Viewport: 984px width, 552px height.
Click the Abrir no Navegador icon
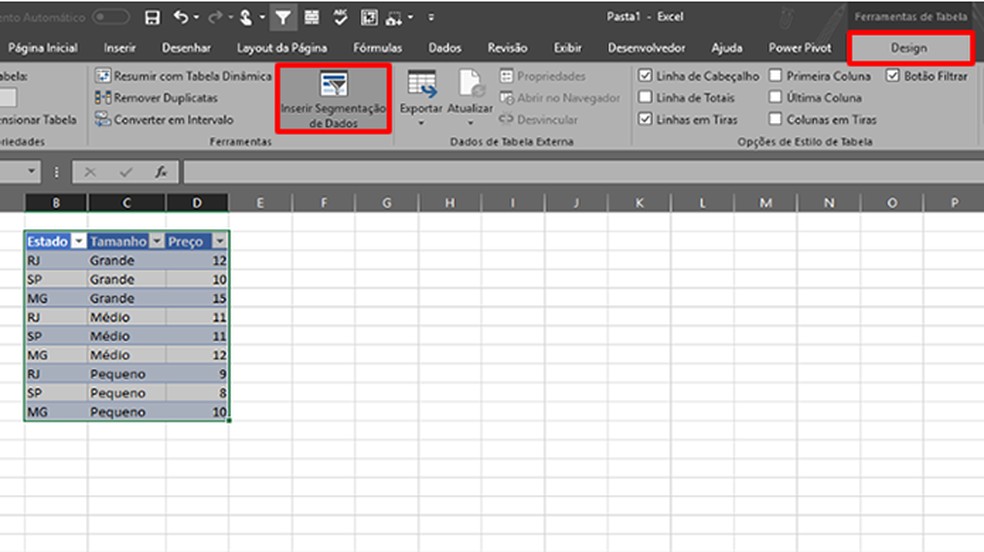pos(506,98)
